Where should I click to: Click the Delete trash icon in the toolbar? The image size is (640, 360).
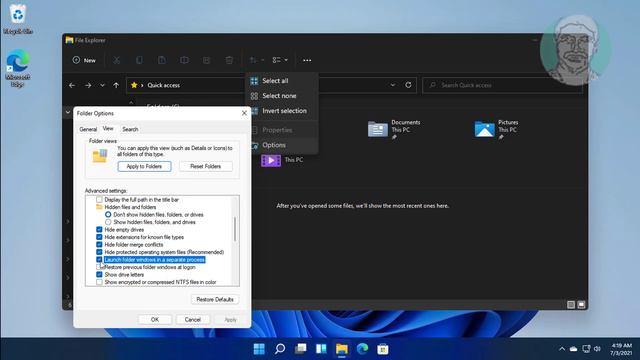pos(229,60)
